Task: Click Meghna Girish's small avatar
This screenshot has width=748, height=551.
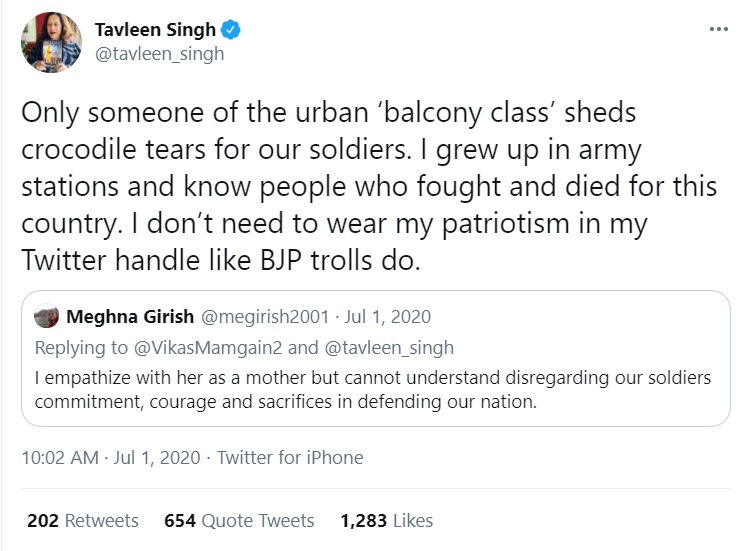Action: [46, 317]
